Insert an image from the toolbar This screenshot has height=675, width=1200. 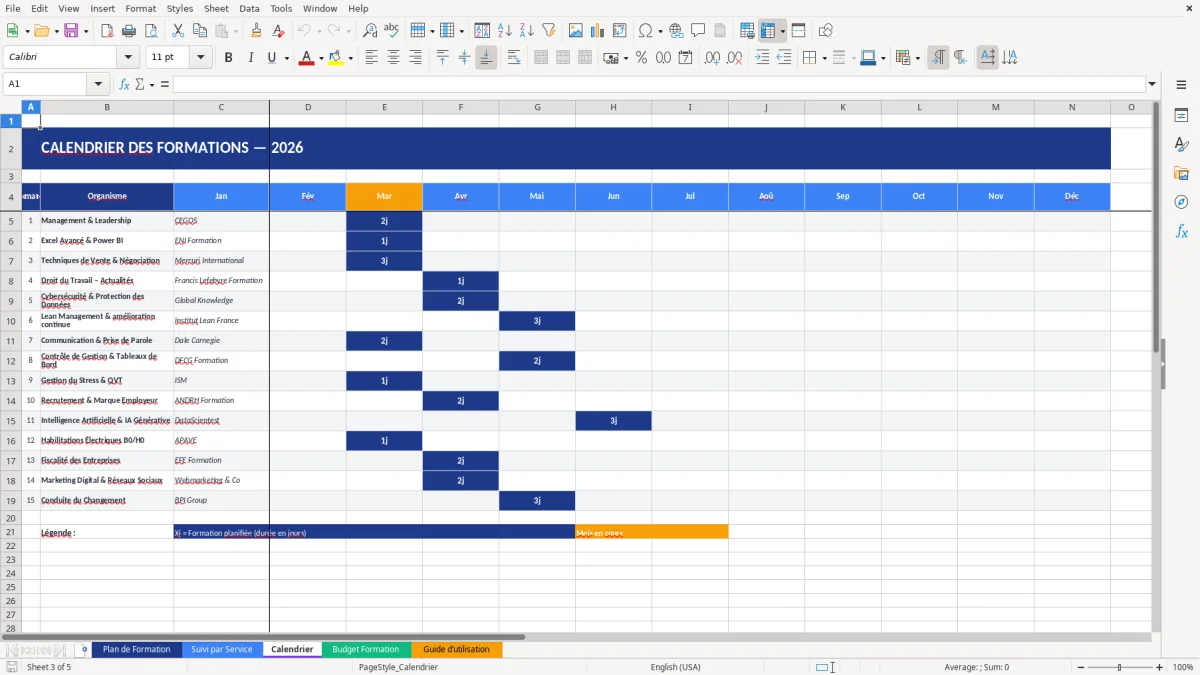[575, 30]
